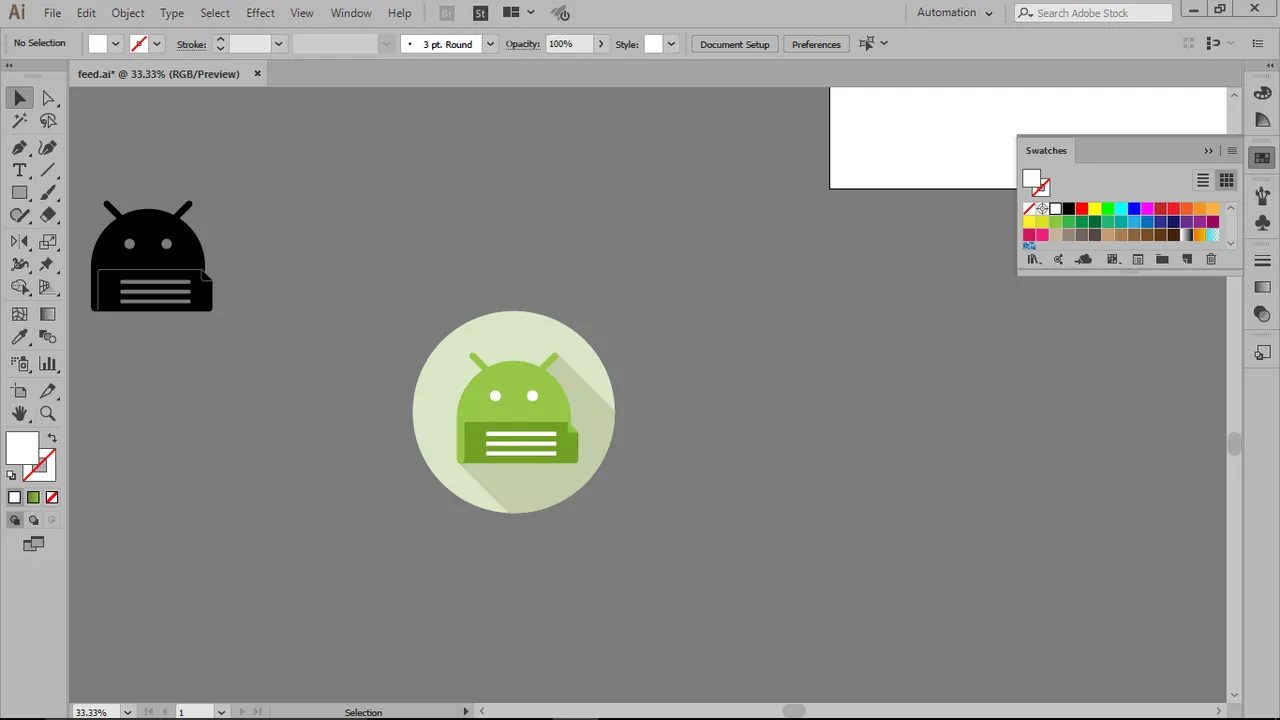Screen dimensions: 1280x720
Task: Select the Type tool
Action: pos(20,170)
